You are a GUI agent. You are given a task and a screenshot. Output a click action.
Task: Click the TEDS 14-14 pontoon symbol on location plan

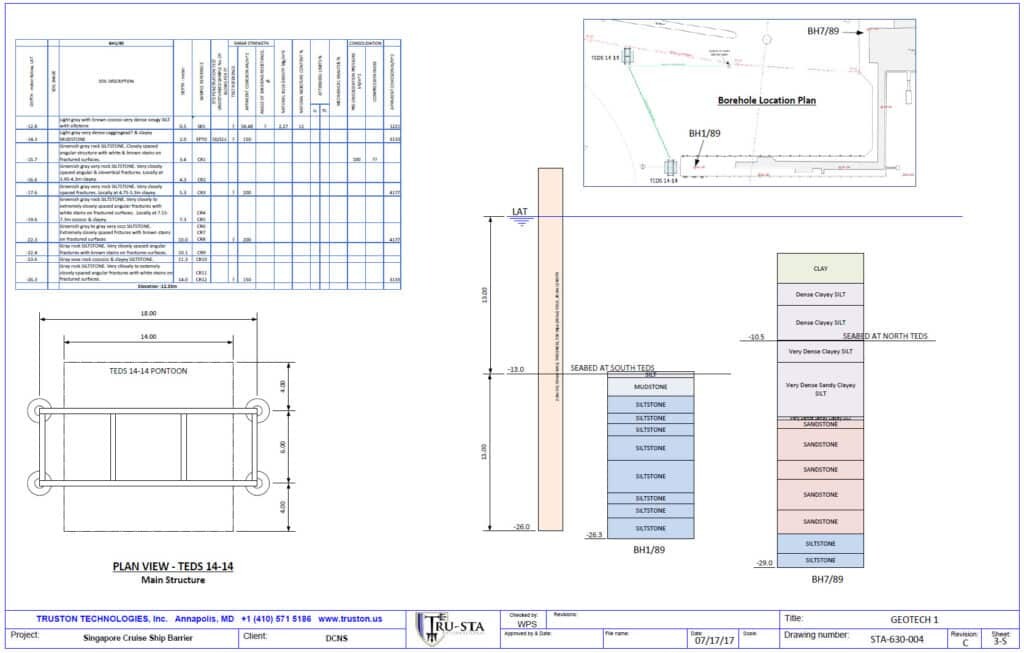click(630, 56)
